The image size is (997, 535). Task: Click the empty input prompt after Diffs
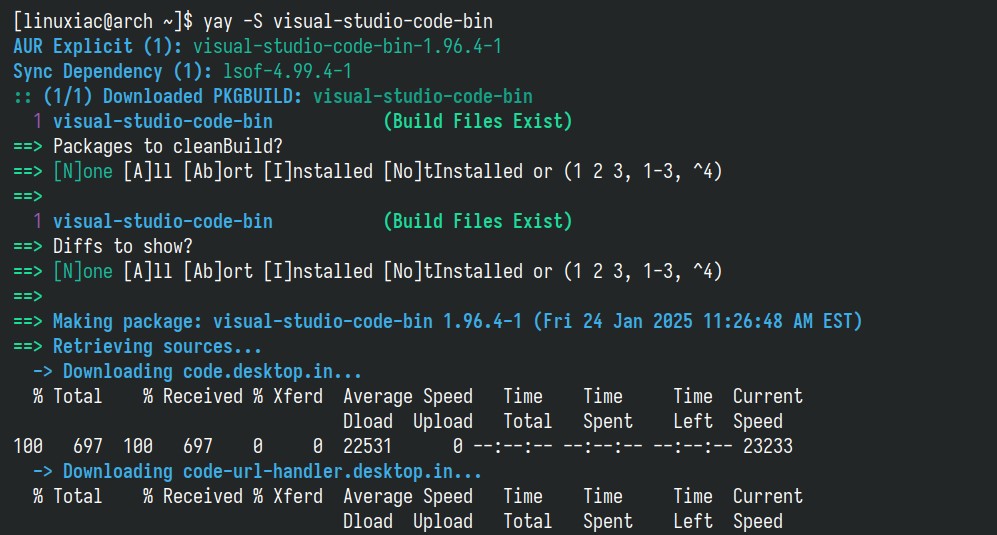[x=28, y=296]
